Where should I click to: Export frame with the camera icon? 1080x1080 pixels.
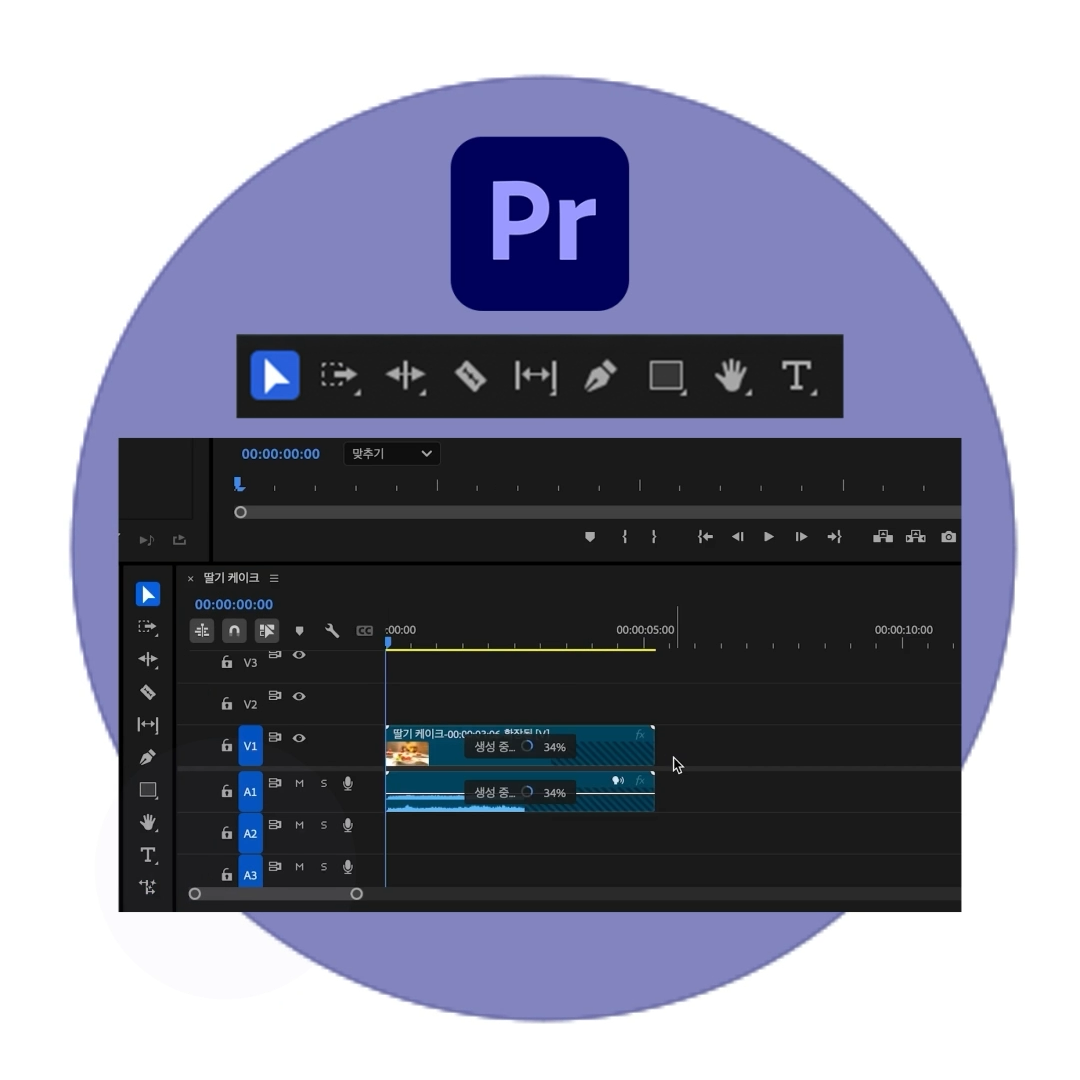click(948, 537)
